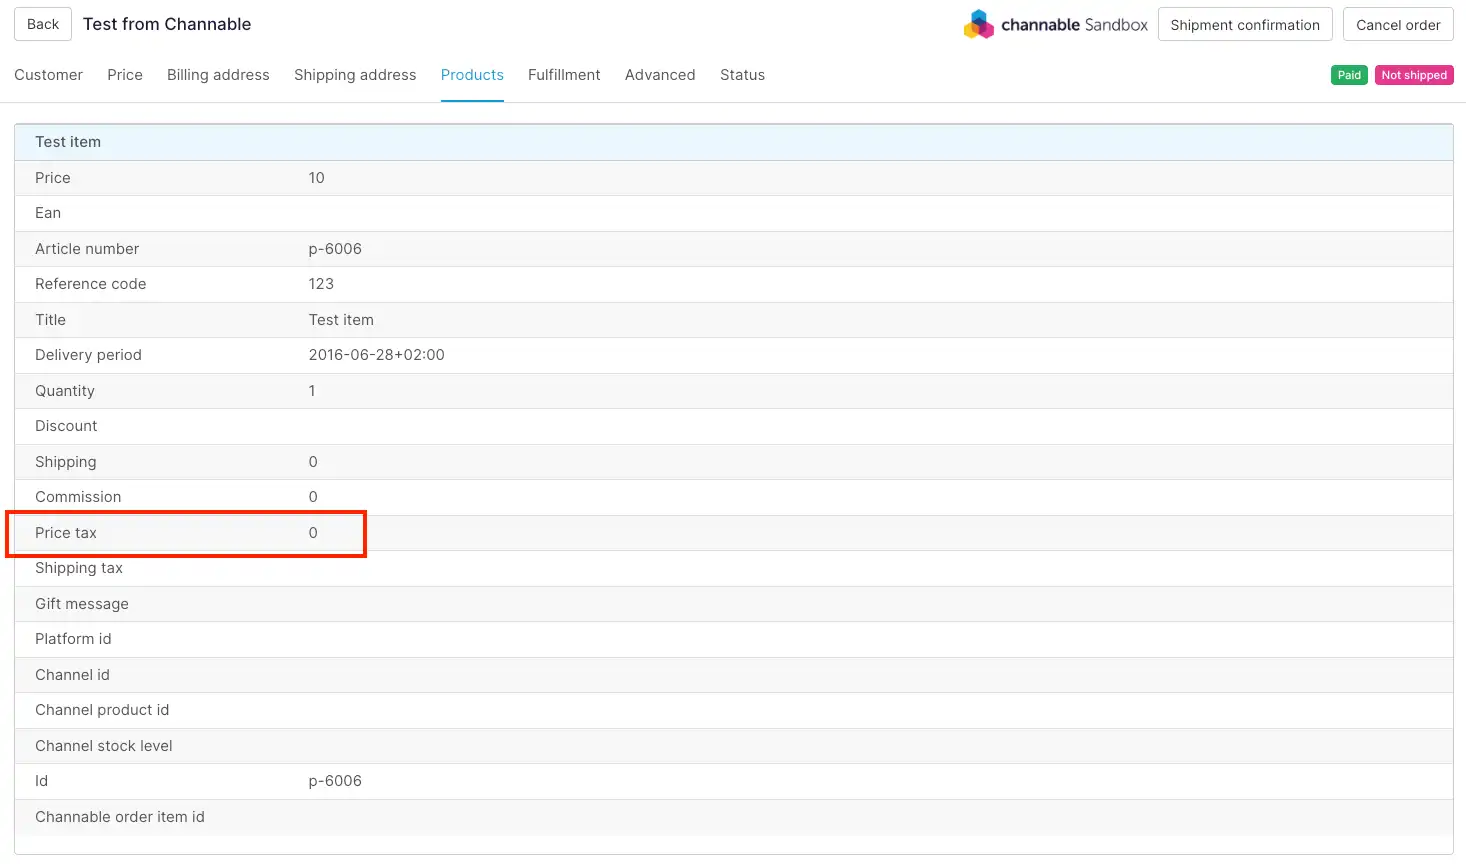The height and width of the screenshot is (864, 1466).
Task: Click the Delivery period date value
Action: [x=376, y=355]
